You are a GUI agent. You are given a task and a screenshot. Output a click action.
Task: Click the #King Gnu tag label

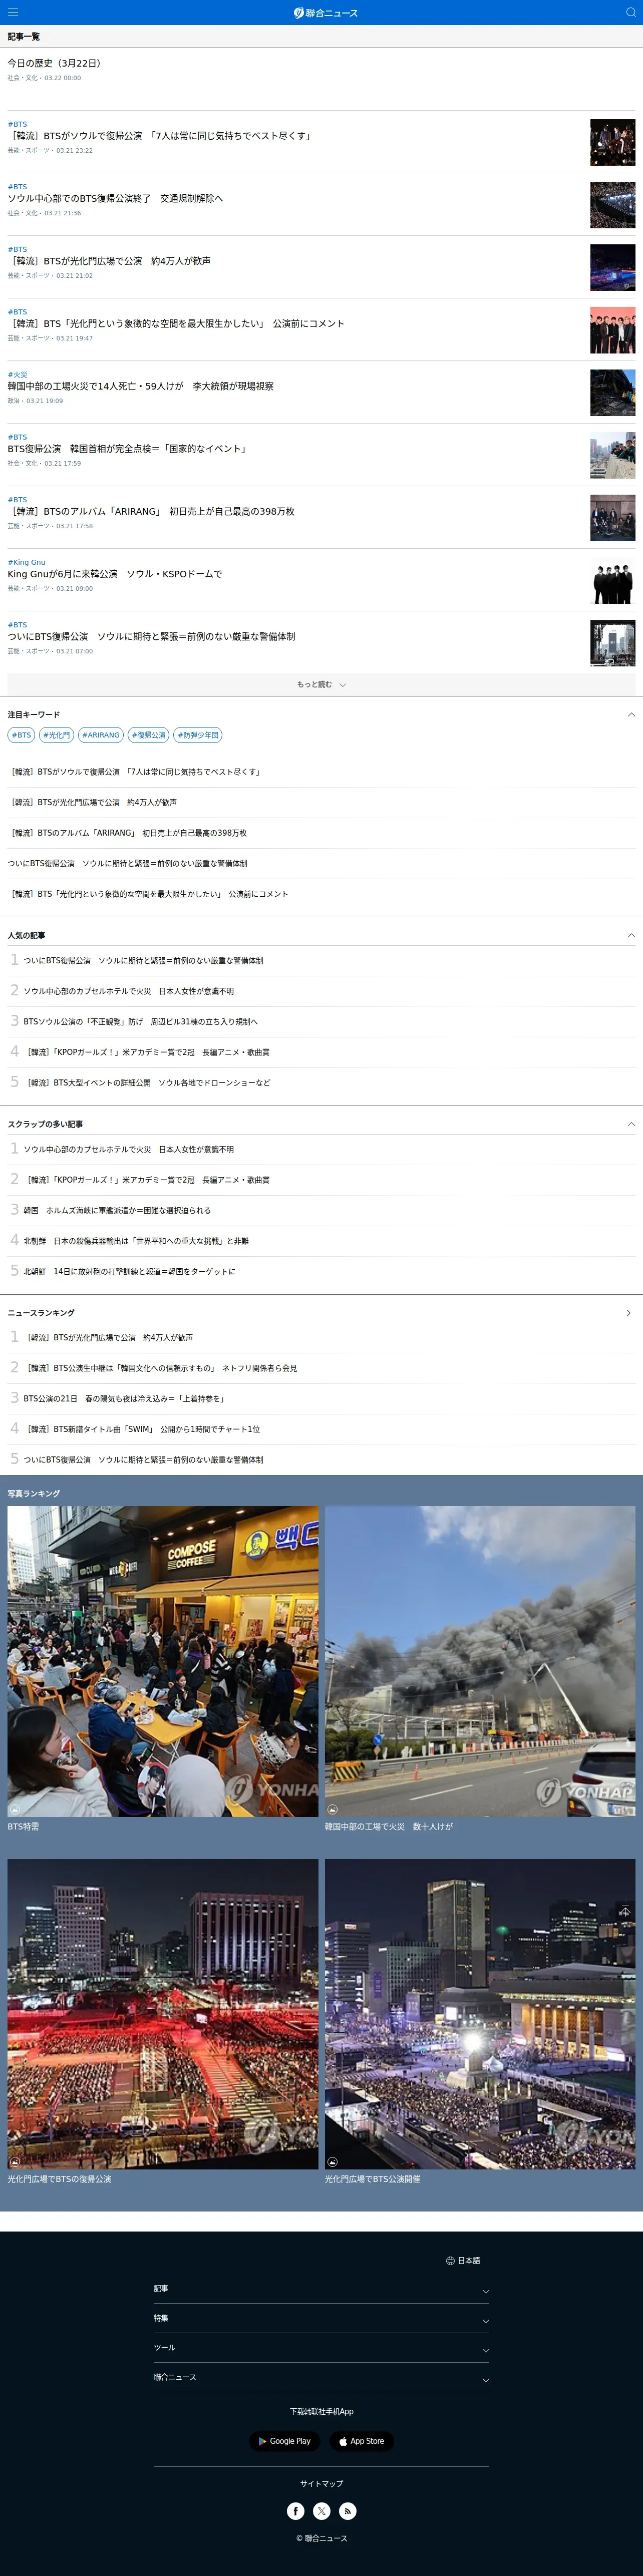click(27, 562)
